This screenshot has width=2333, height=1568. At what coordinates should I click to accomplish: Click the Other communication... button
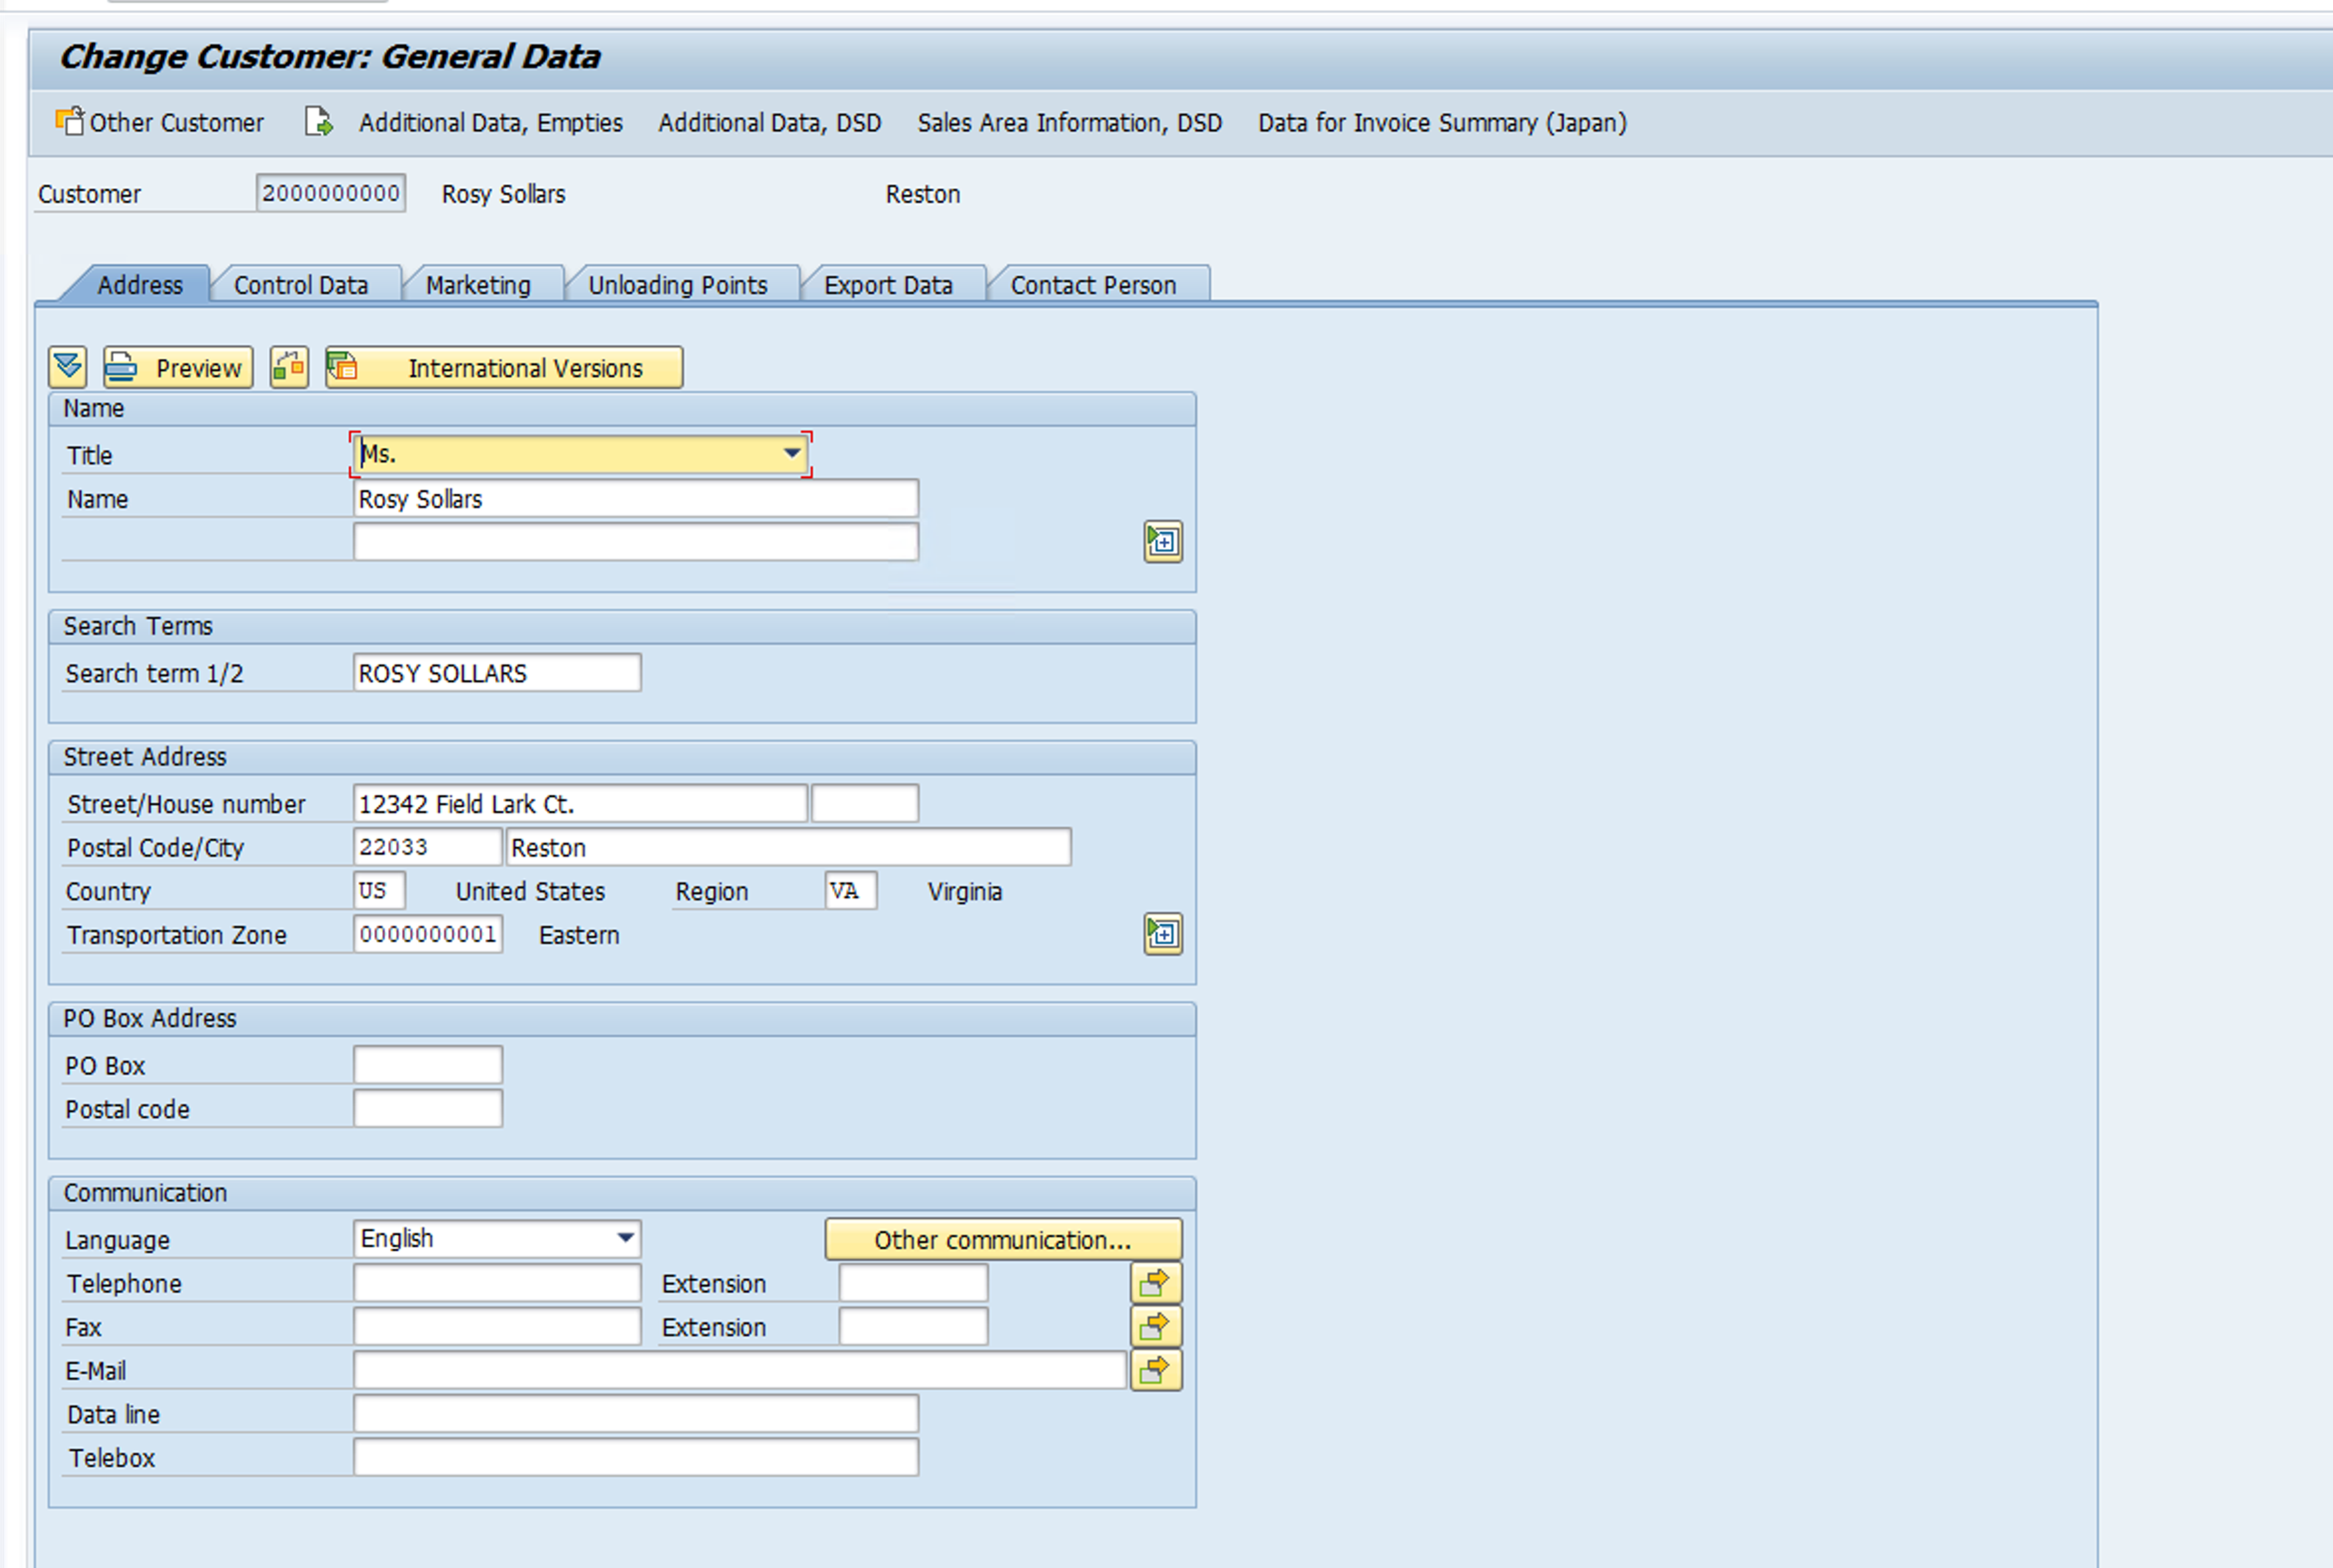click(1003, 1239)
